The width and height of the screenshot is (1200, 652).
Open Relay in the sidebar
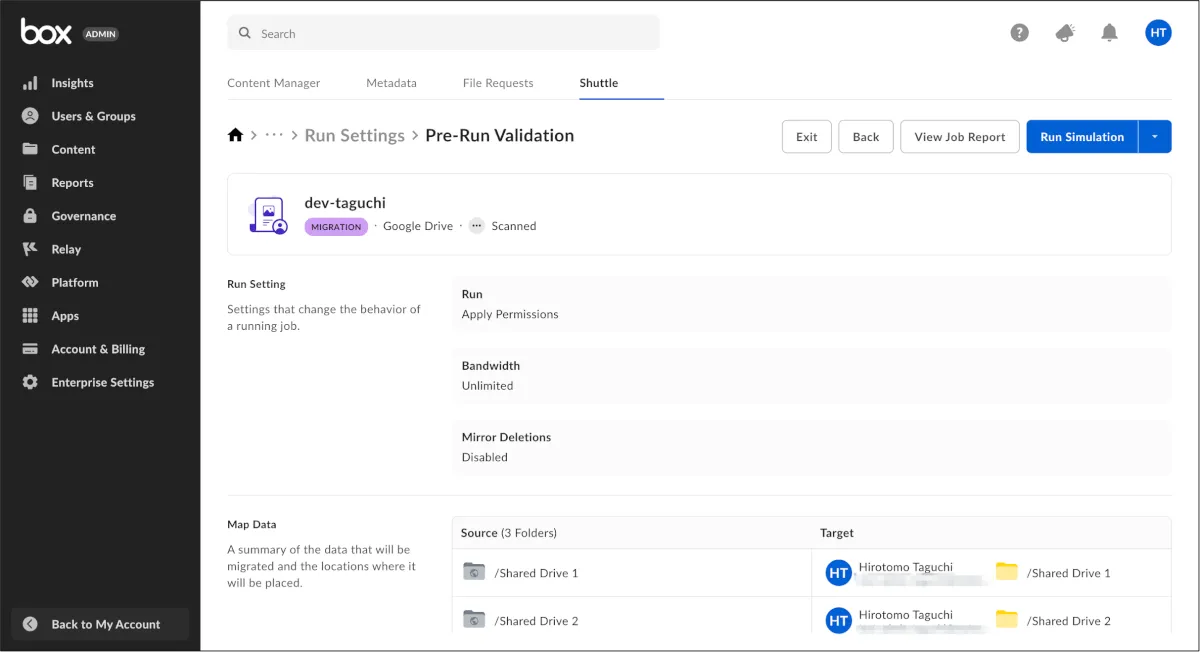pyautogui.click(x=66, y=249)
